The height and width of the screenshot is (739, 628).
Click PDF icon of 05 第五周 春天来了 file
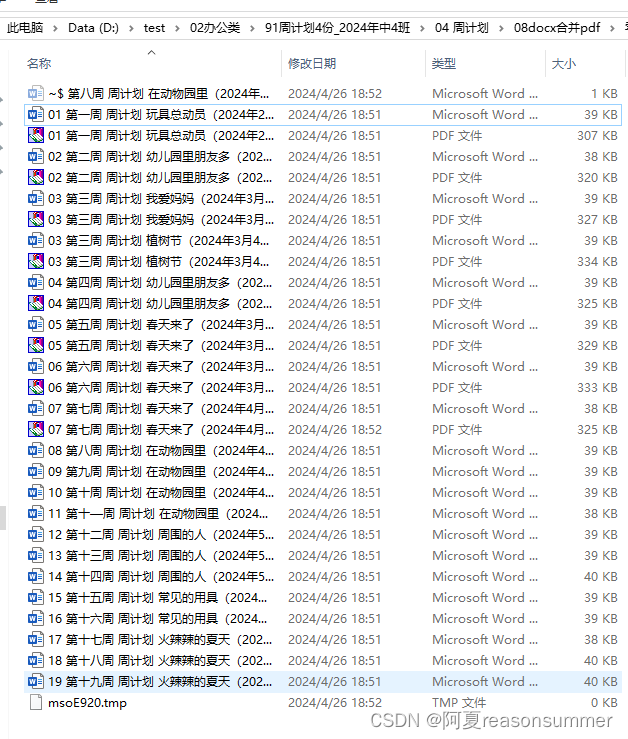click(36, 345)
